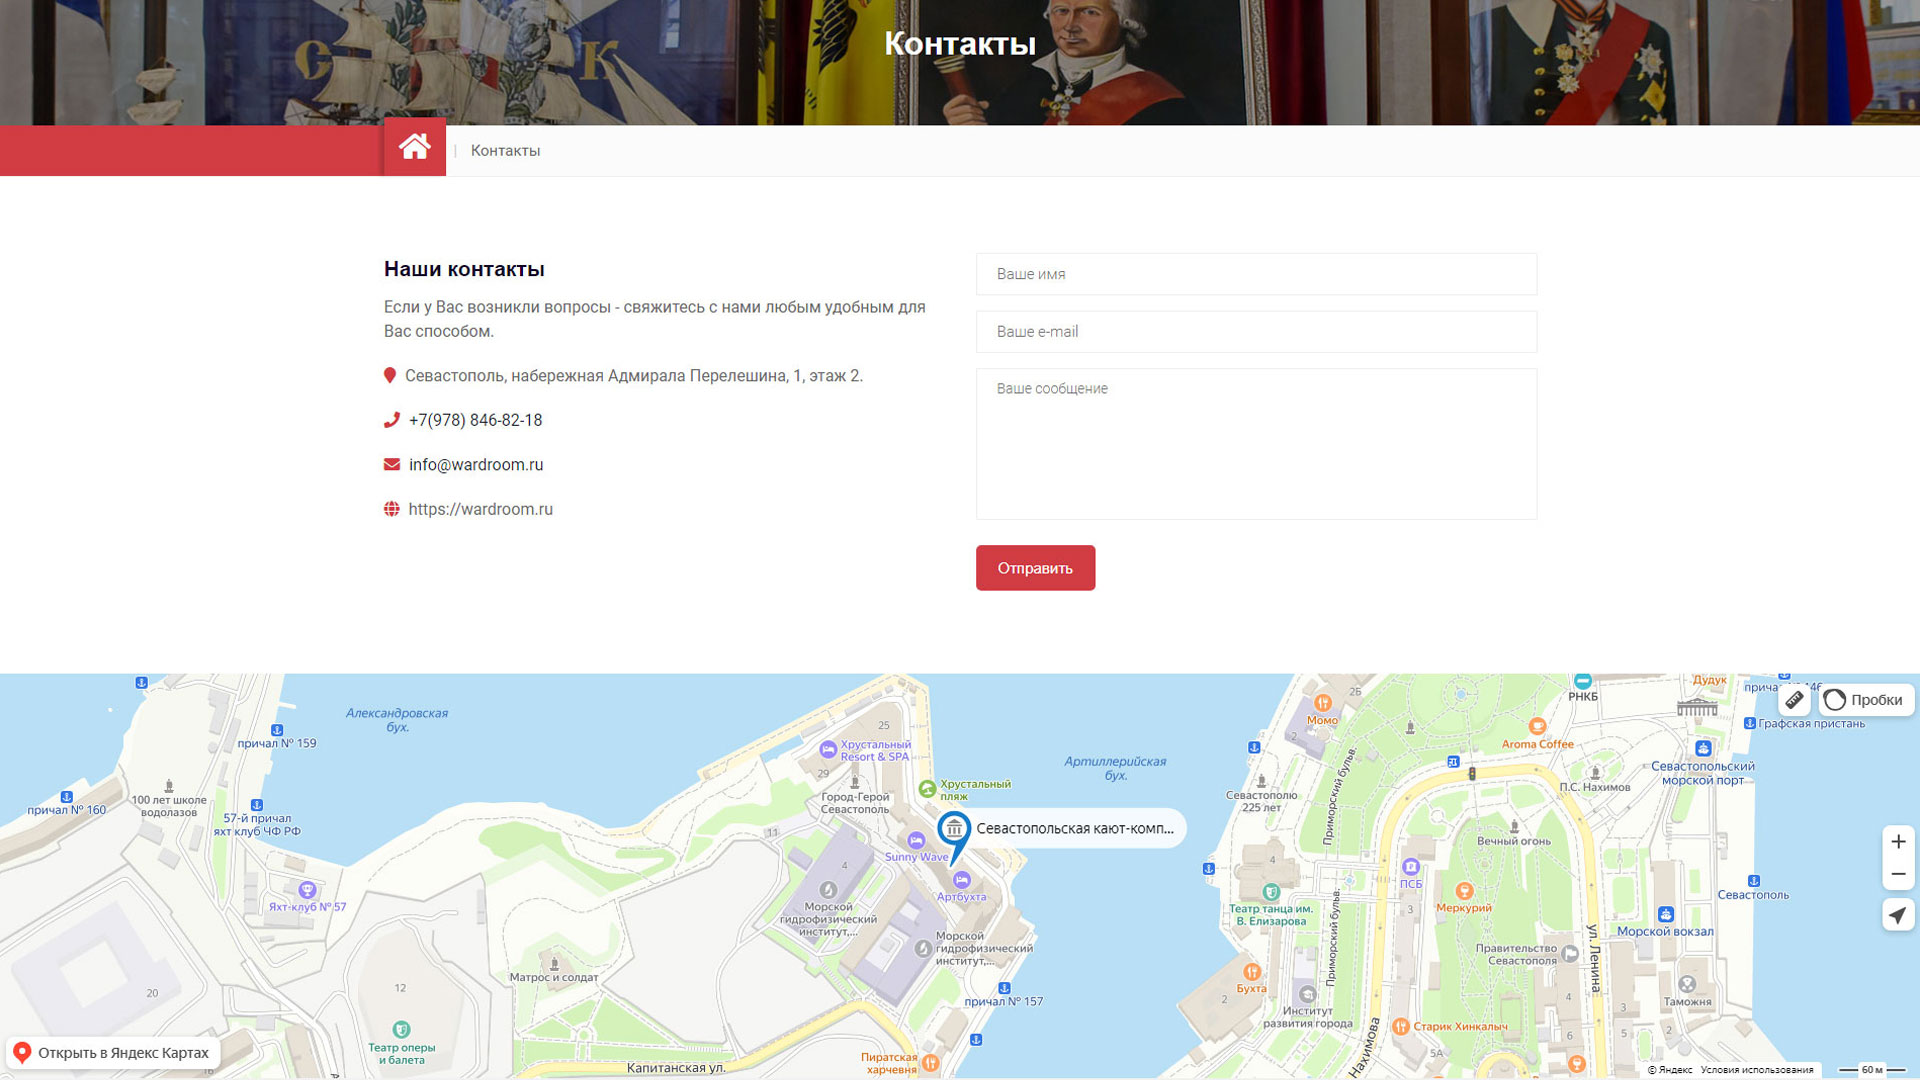
Task: Open the Севастопольская кают-комп... map label
Action: (1075, 828)
